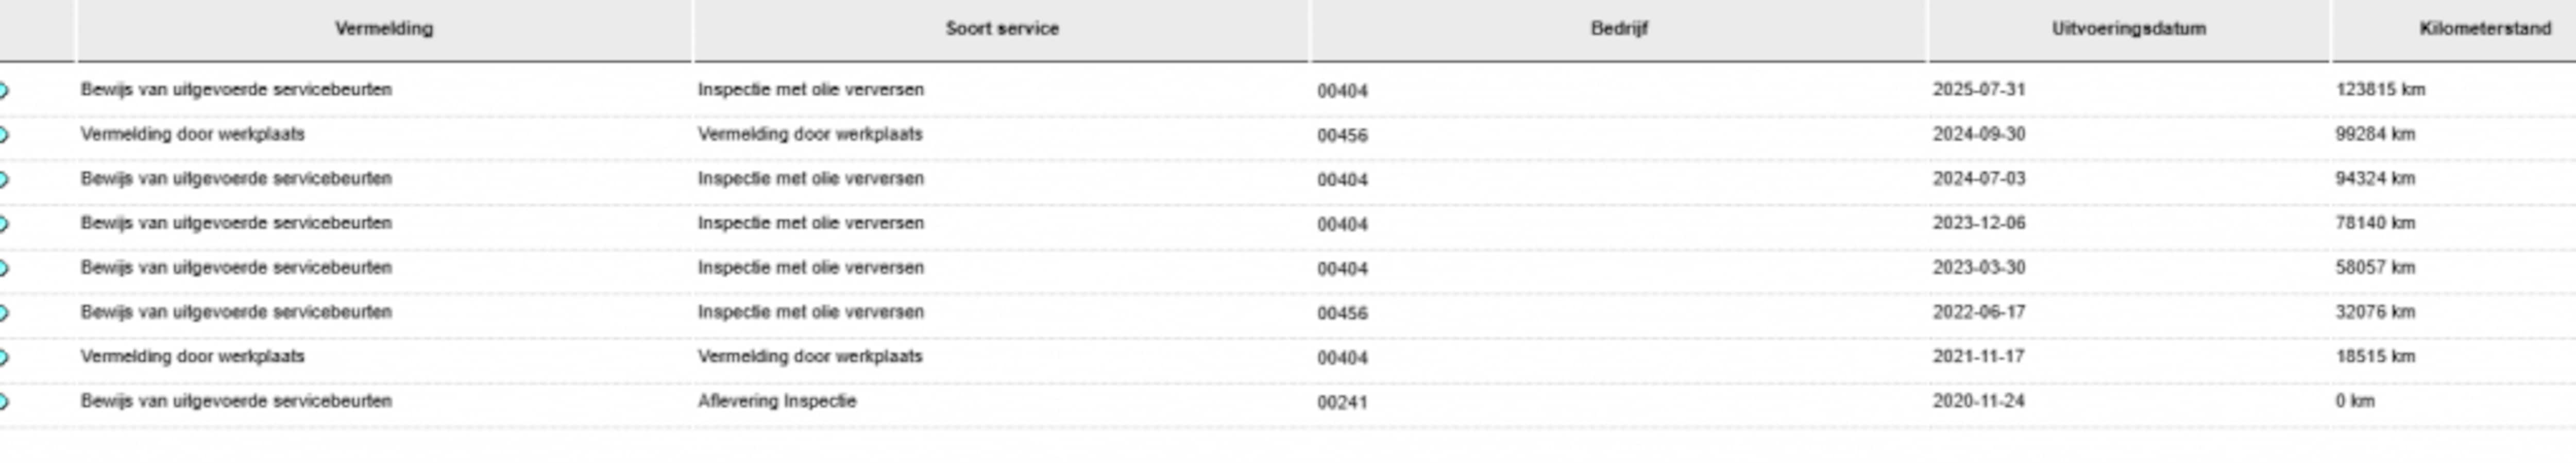Click the cyan circle icon of the 2024-09-30 row

(3, 135)
